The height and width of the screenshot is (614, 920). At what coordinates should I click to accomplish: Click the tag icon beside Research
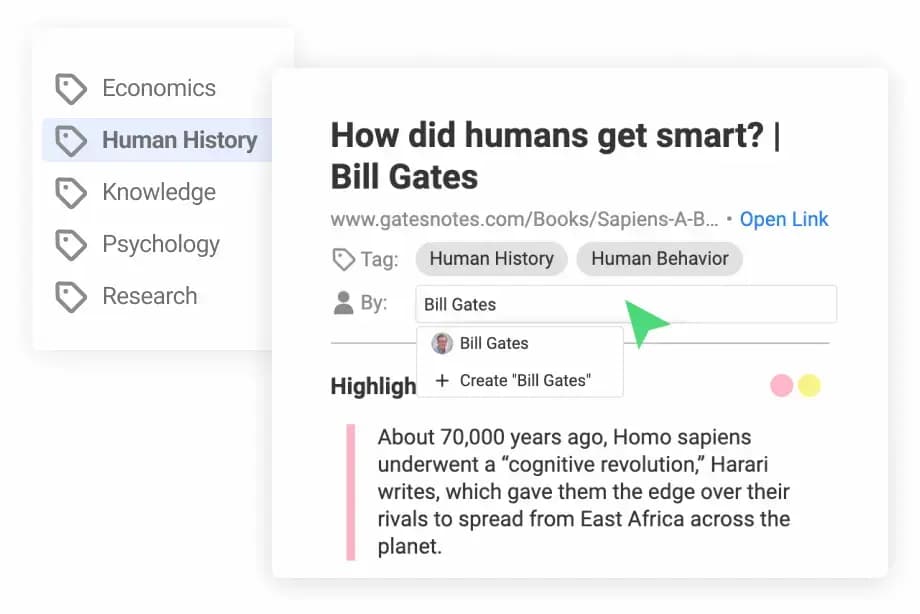click(x=70, y=297)
